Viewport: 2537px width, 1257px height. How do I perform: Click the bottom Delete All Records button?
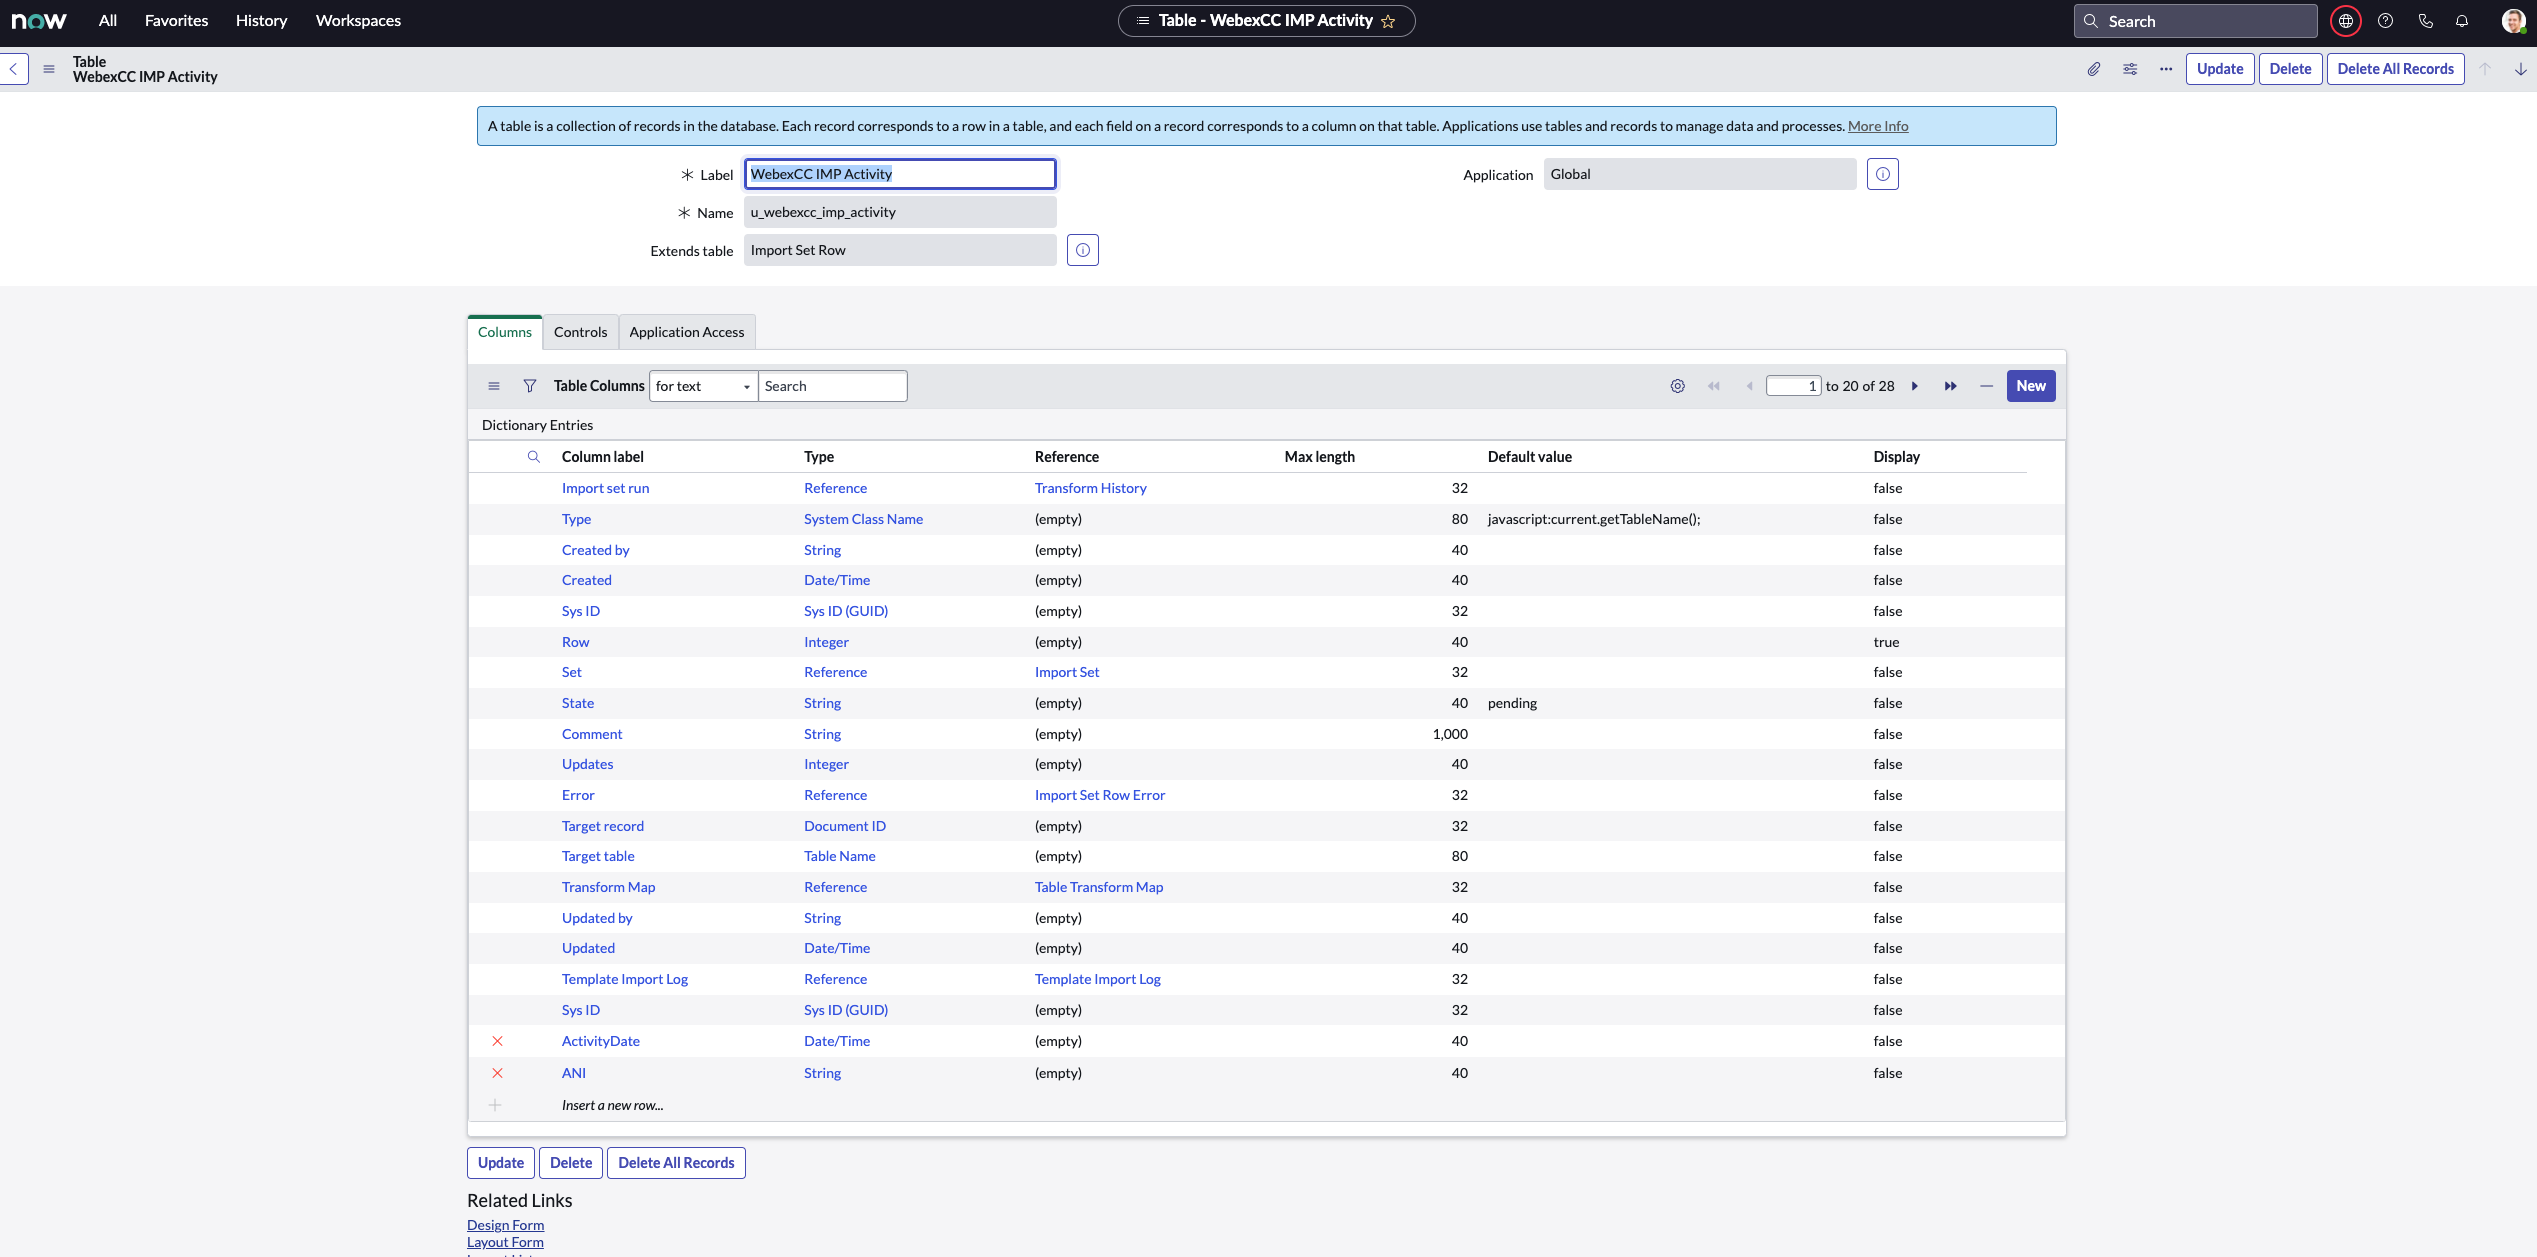pyautogui.click(x=676, y=1163)
